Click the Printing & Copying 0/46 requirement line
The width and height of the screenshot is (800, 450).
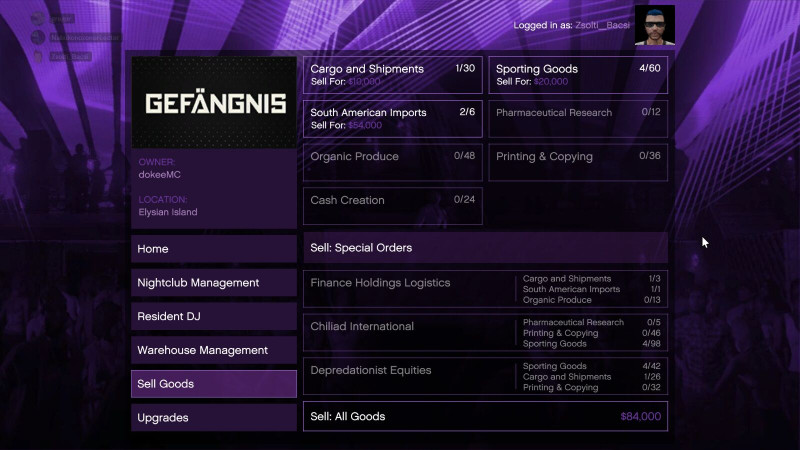pos(591,333)
